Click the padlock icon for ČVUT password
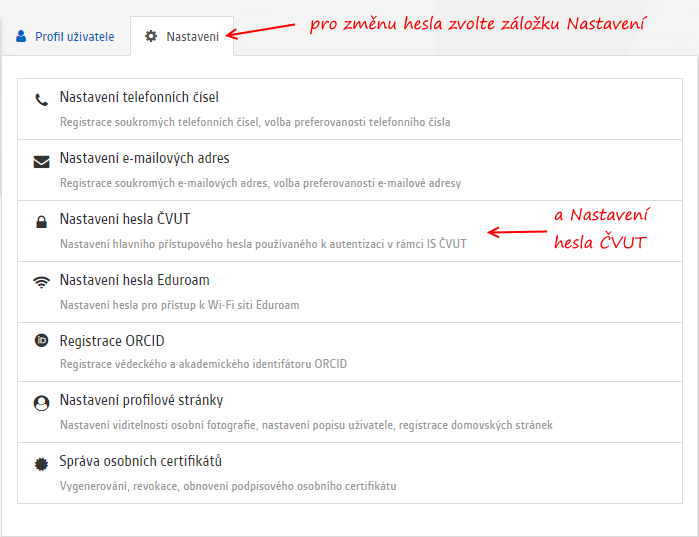This screenshot has height=537, width=699. (41, 222)
